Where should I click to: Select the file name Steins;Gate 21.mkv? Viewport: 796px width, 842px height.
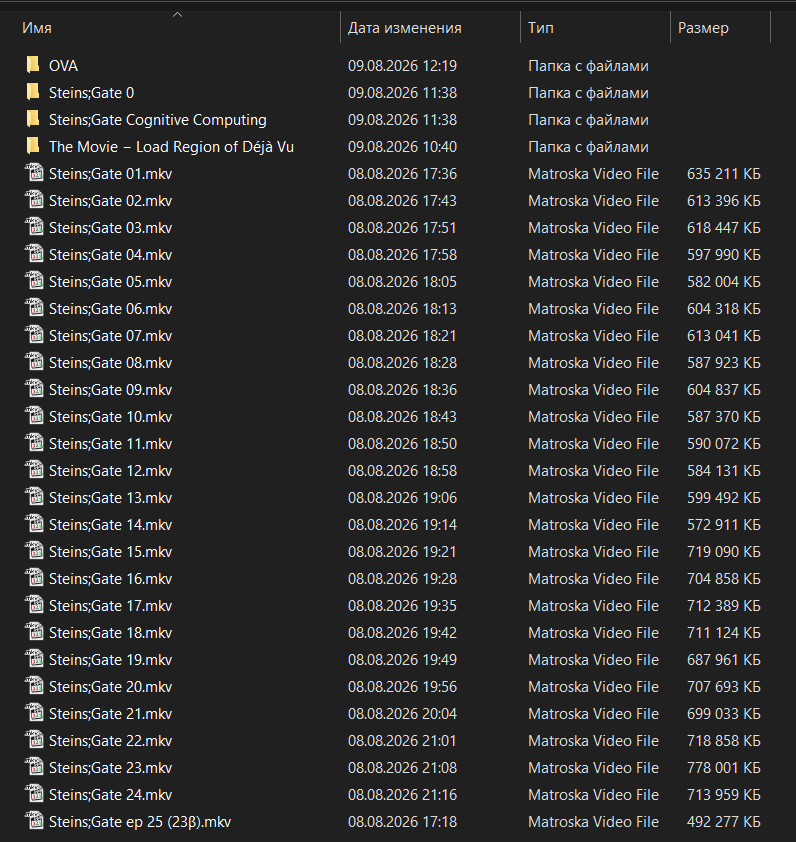coord(110,714)
